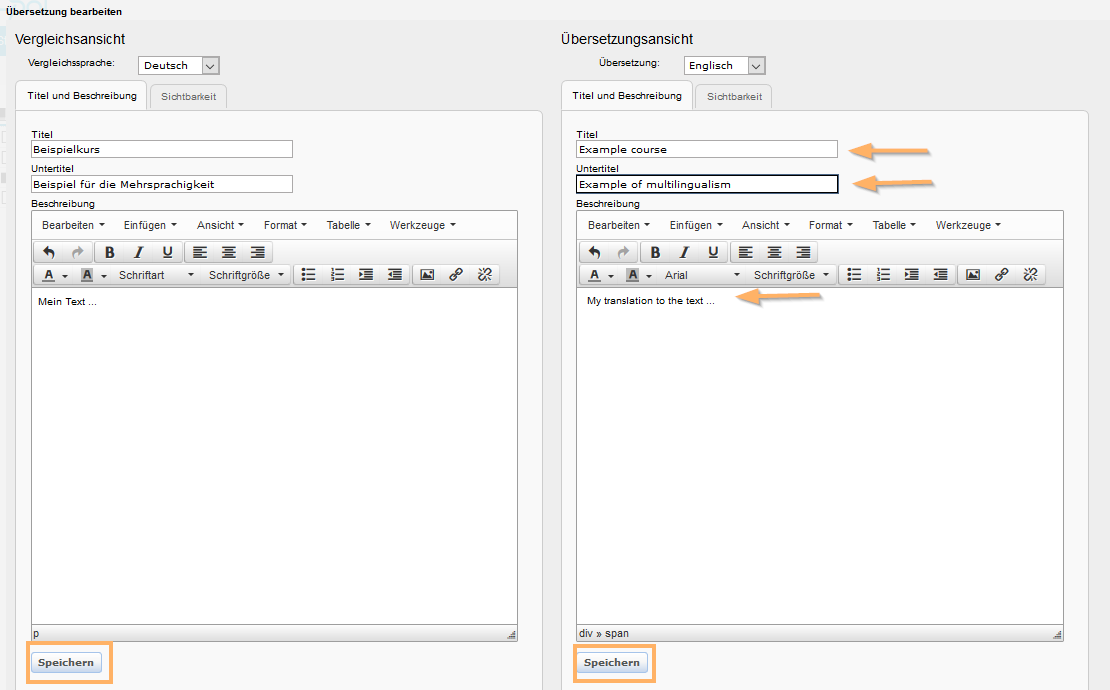This screenshot has width=1110, height=690.
Task: Center-align text in the comparison editor
Action: coord(229,252)
